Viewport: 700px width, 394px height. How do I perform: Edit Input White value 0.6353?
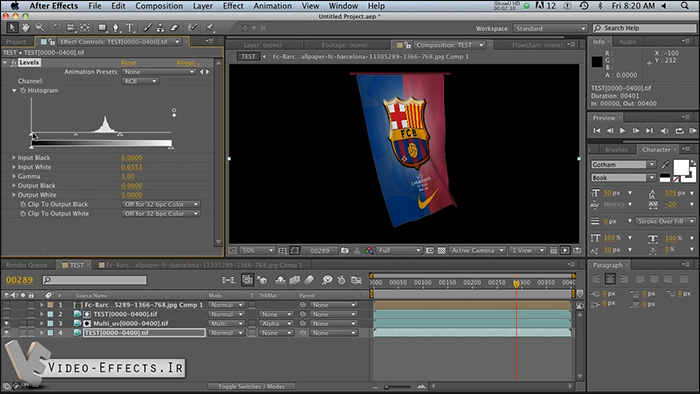(132, 167)
